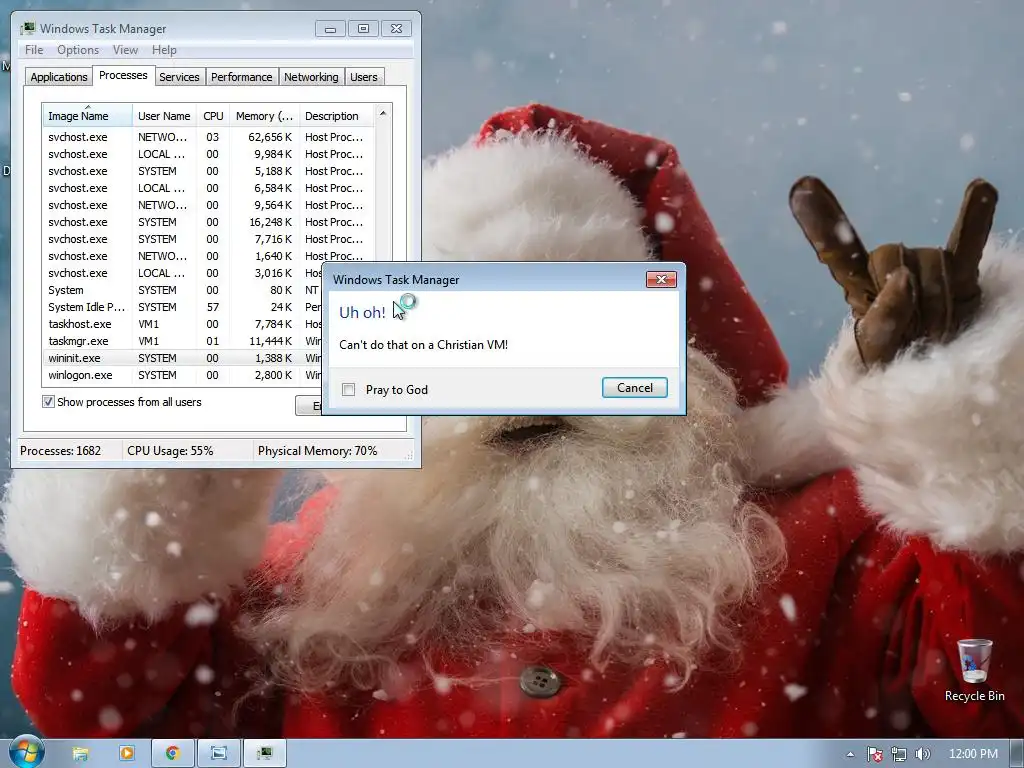Click the Task Manager title bar icon
Image resolution: width=1024 pixels, height=768 pixels.
point(27,28)
